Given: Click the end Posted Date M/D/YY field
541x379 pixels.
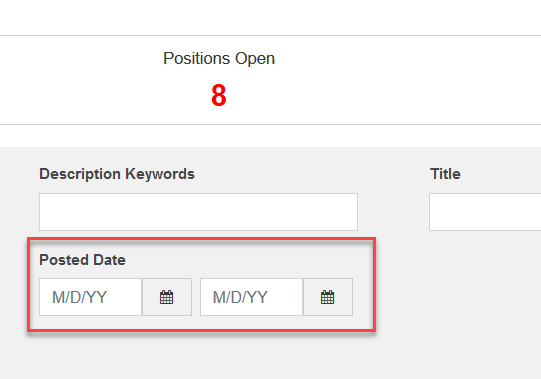Looking at the screenshot, I should [x=252, y=297].
